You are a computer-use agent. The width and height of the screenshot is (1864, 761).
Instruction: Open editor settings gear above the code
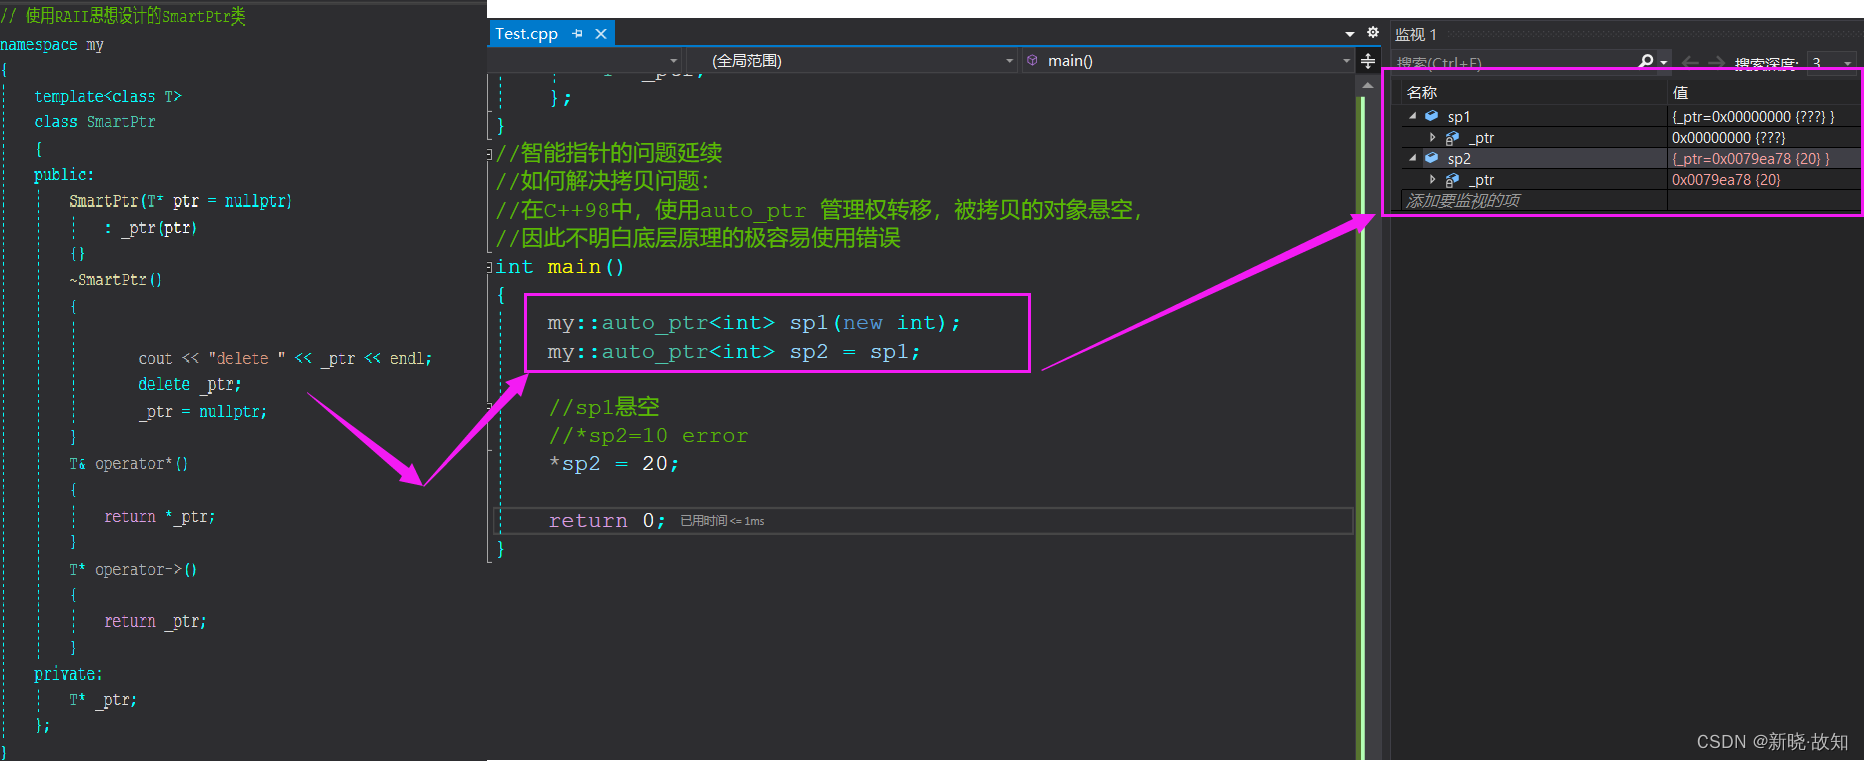(x=1373, y=33)
